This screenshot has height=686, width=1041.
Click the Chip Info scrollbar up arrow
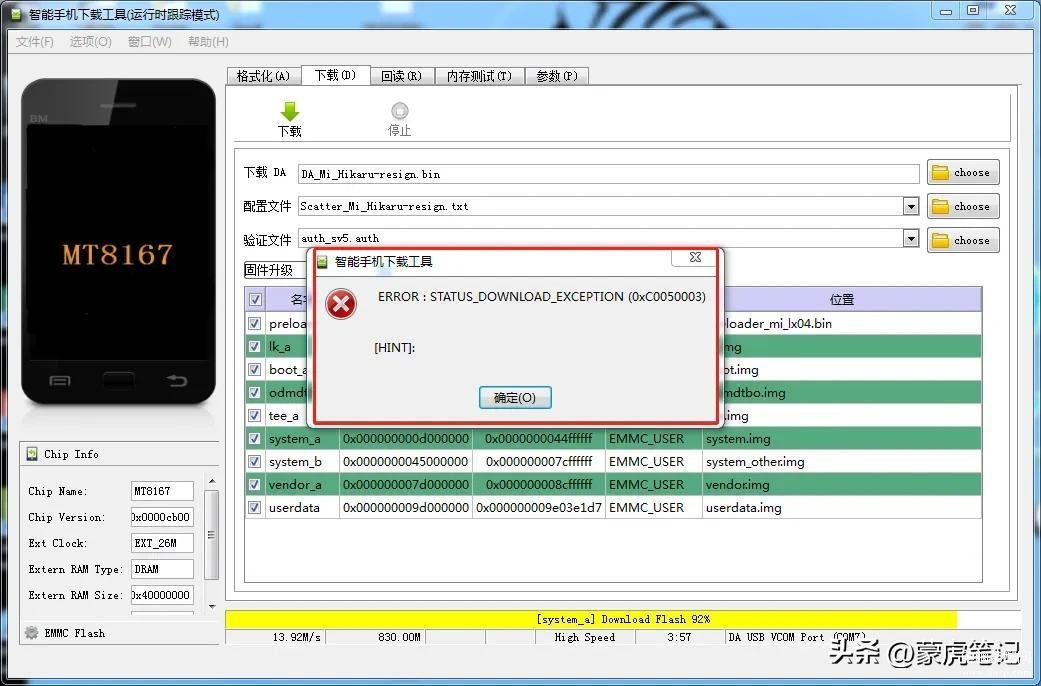click(212, 481)
